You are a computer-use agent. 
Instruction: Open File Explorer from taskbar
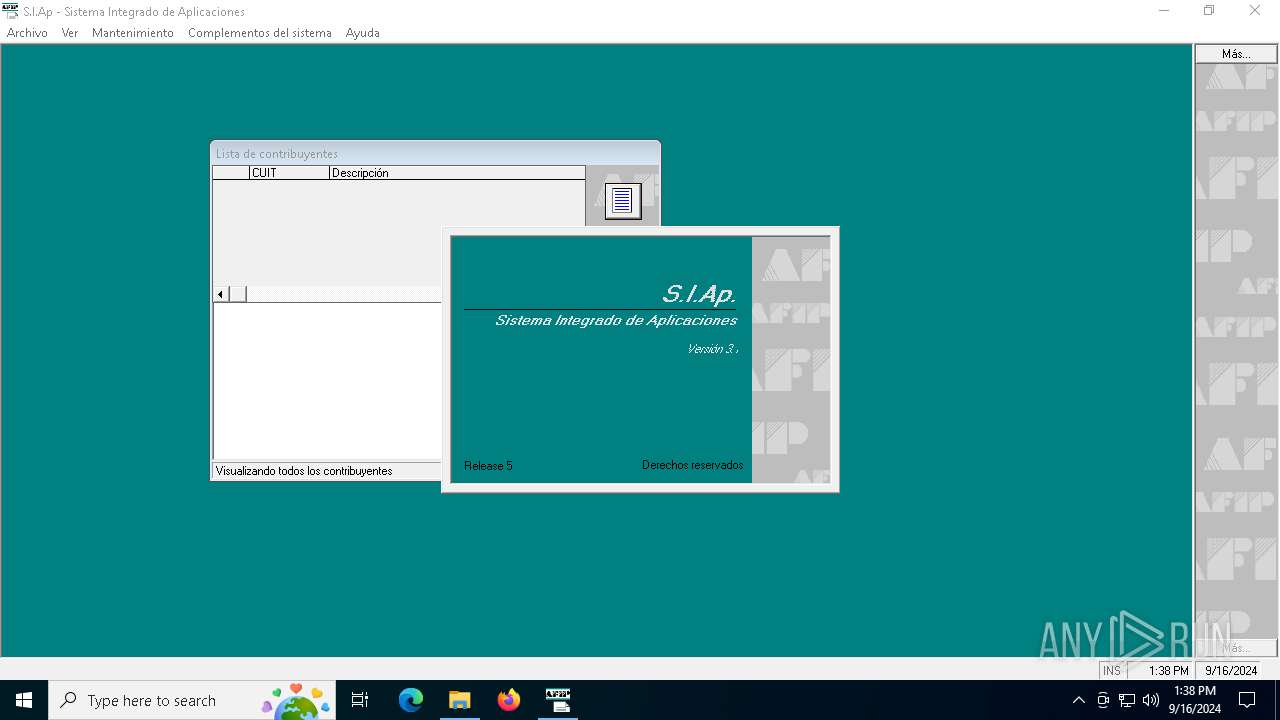pyautogui.click(x=459, y=700)
